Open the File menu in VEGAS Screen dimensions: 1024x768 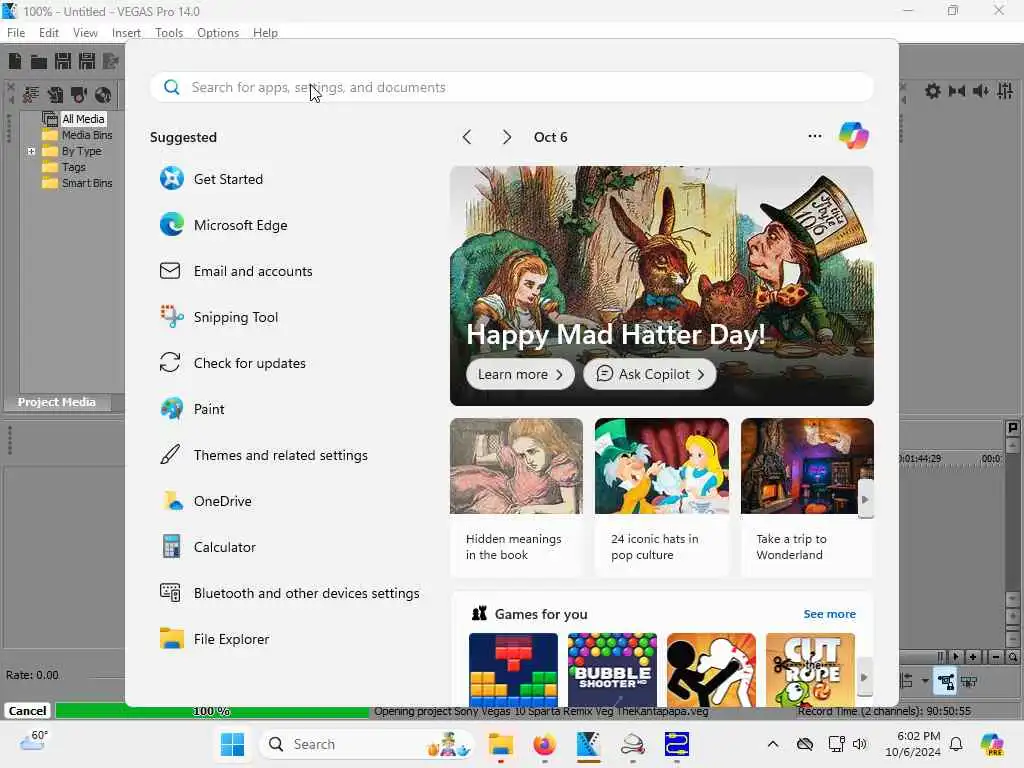pos(16,33)
